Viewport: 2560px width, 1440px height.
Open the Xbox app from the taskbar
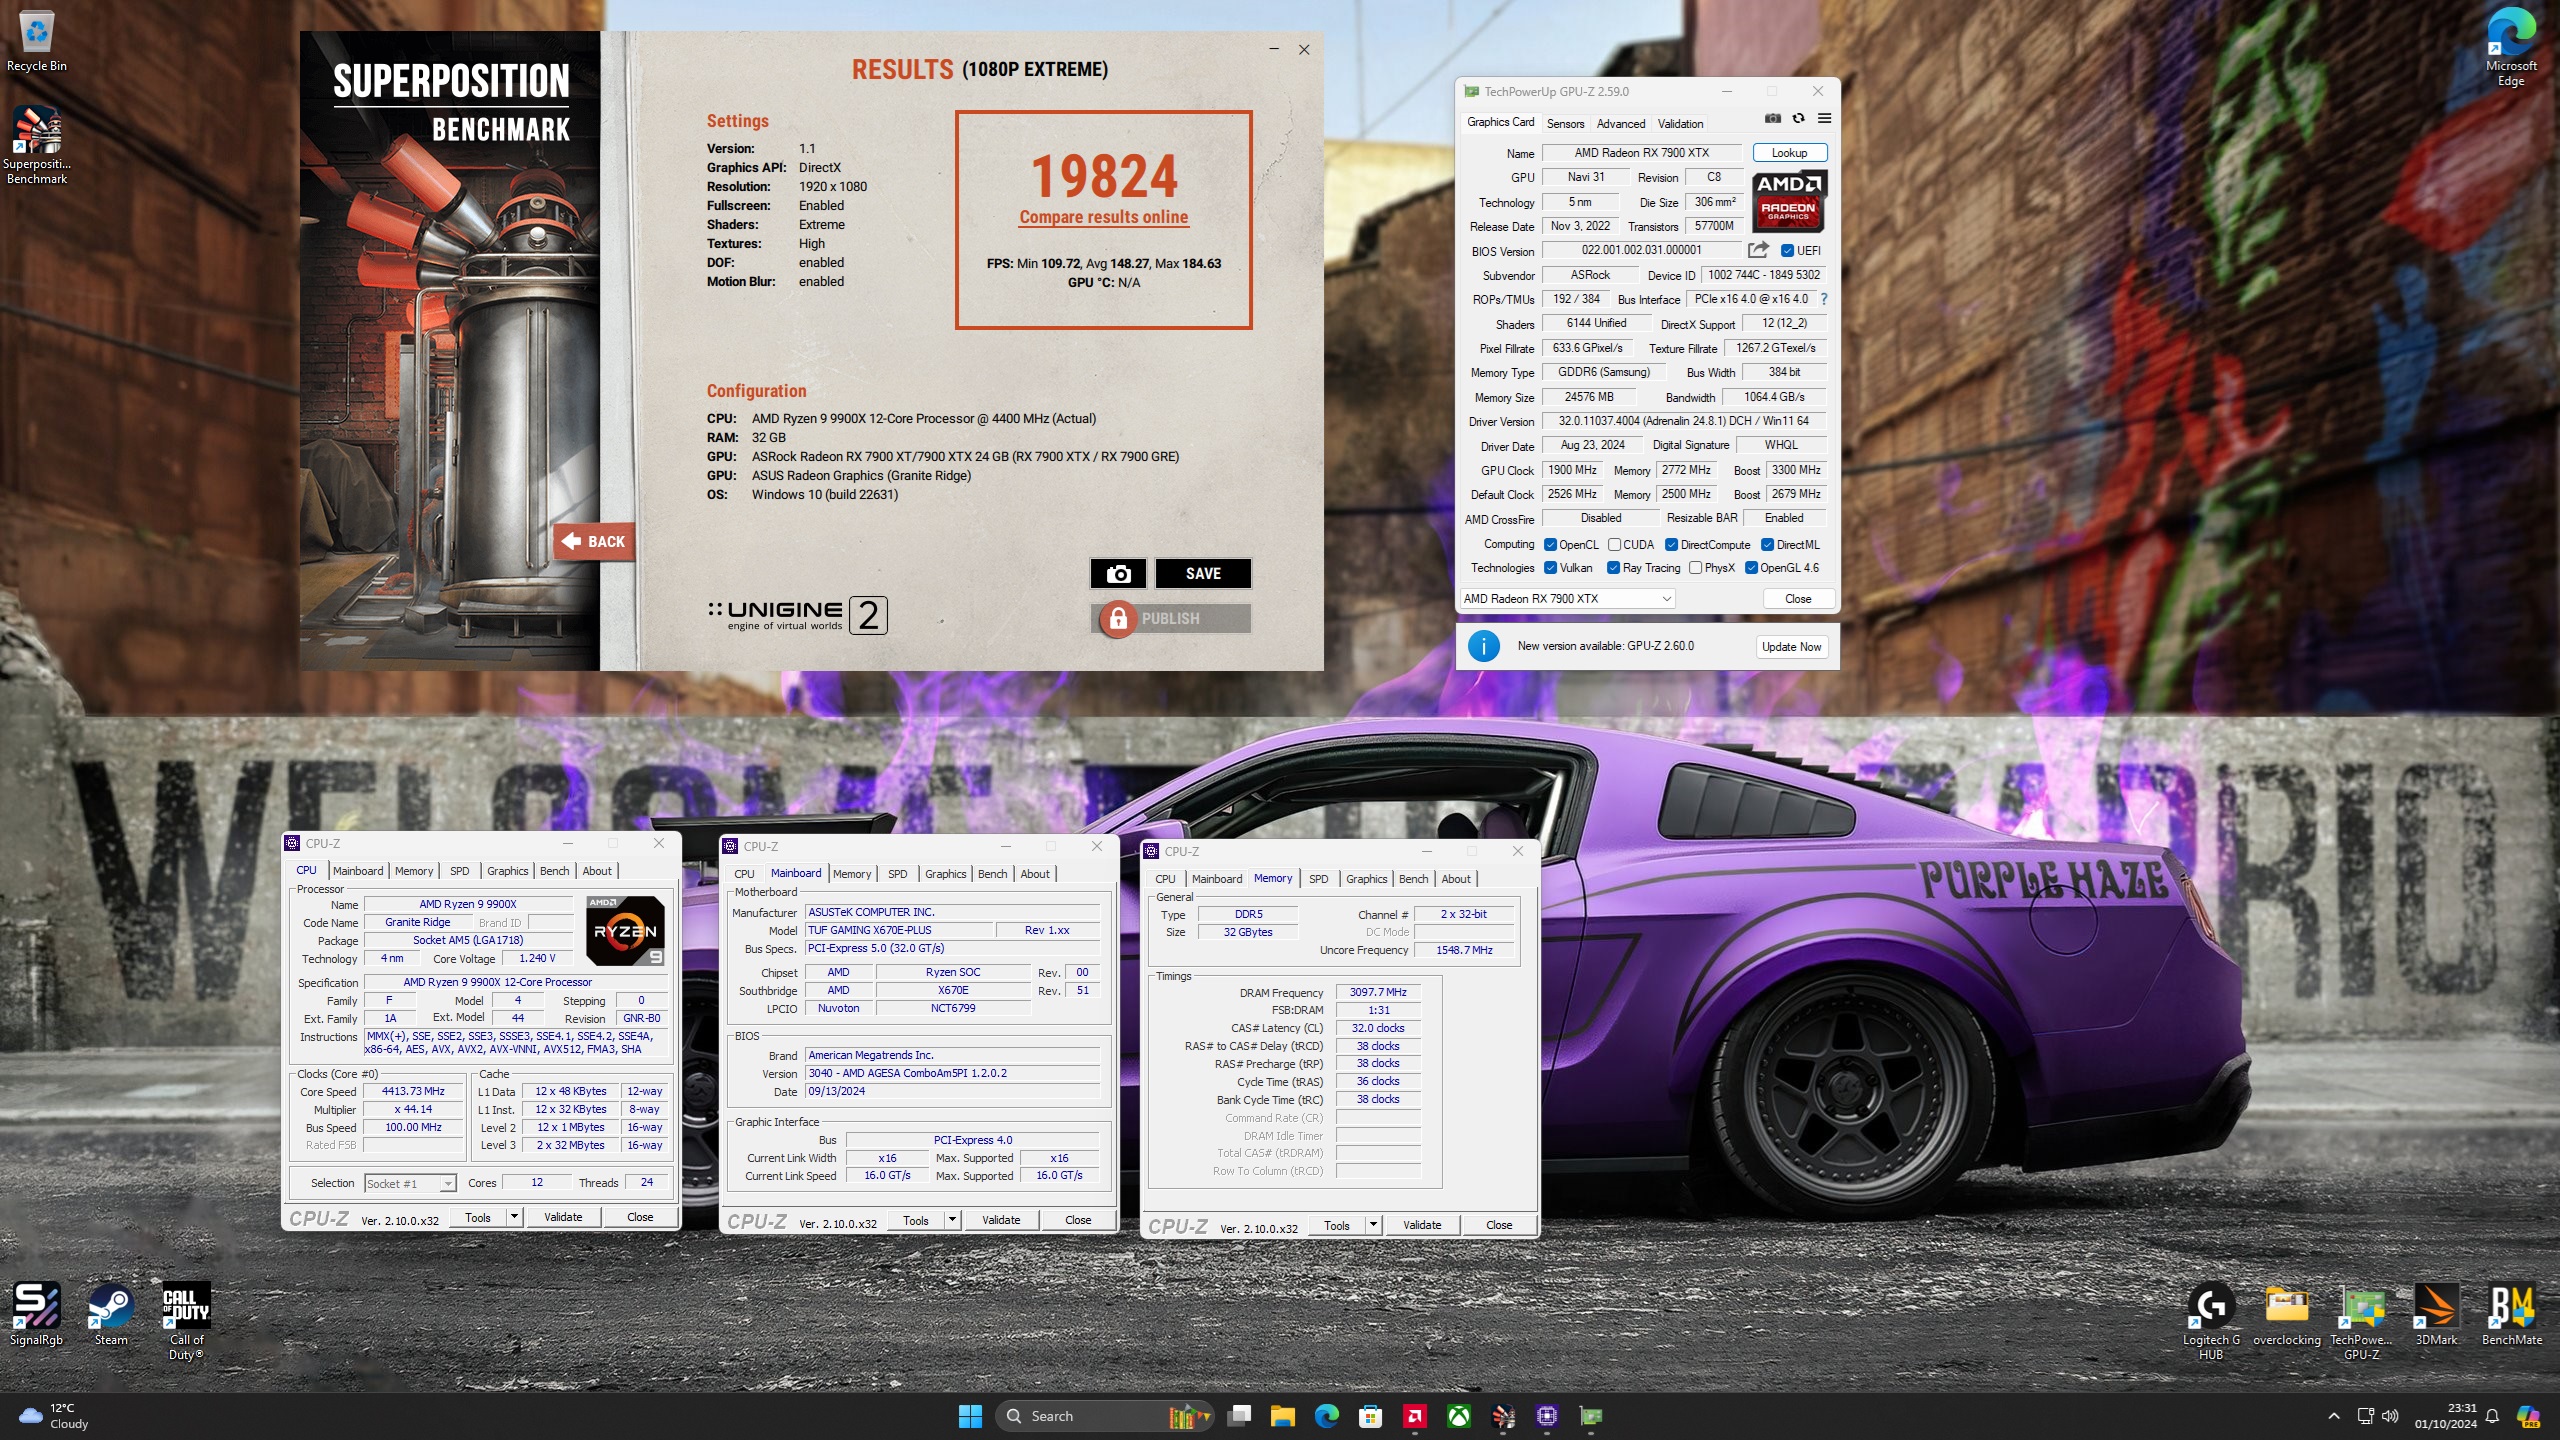coord(1459,1416)
